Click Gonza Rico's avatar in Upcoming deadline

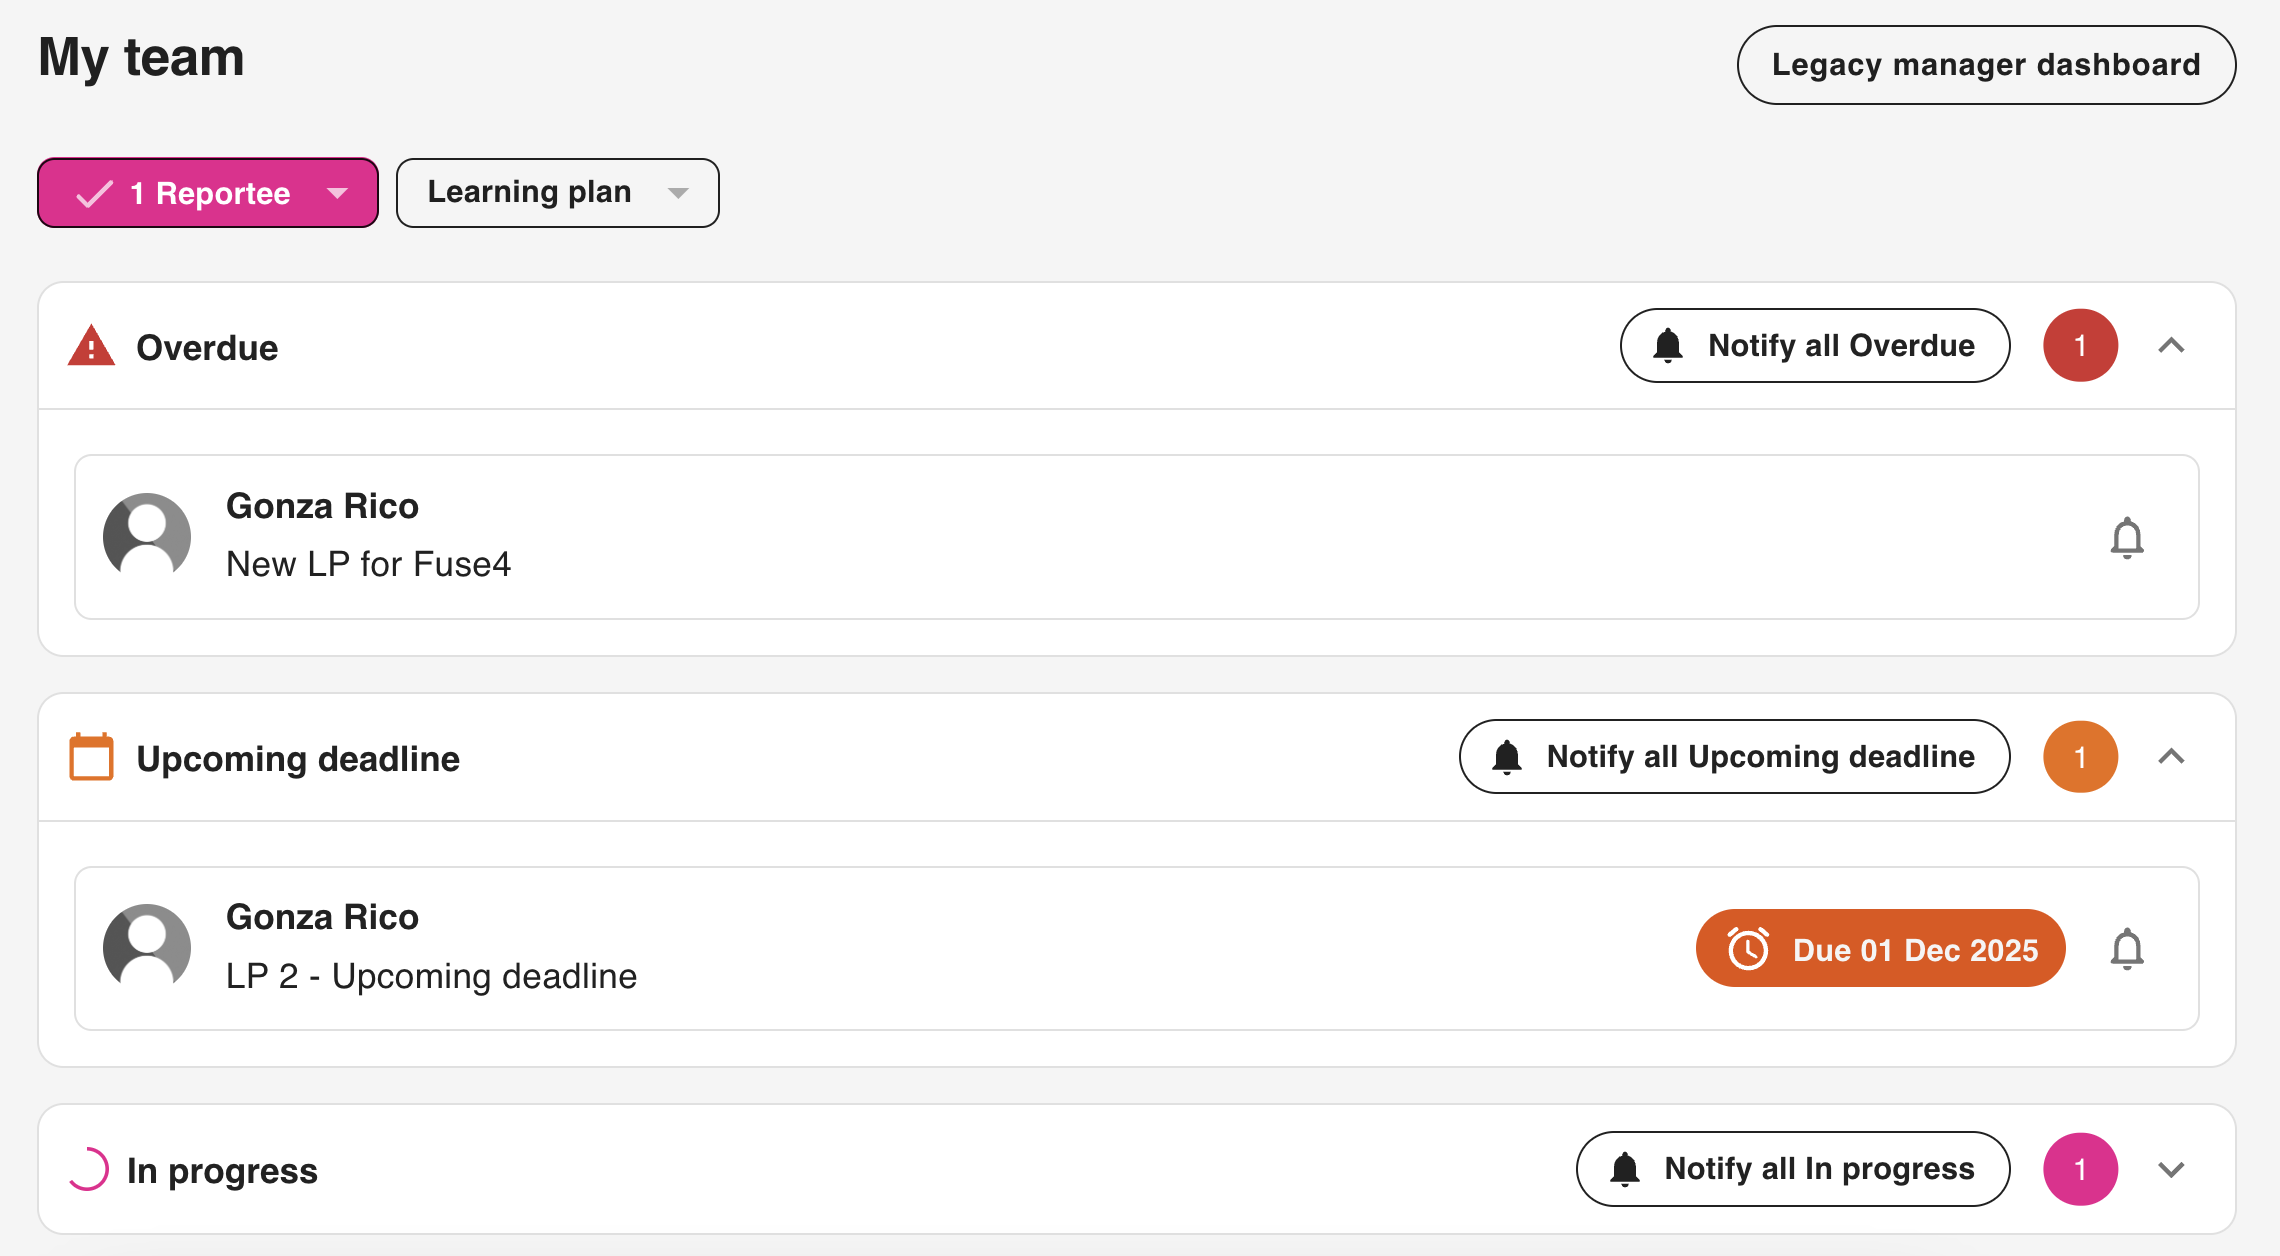[147, 948]
